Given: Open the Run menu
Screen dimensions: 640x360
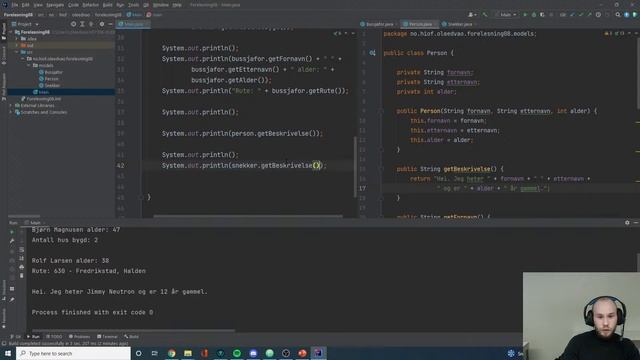Looking at the screenshot, I should click(120, 5).
